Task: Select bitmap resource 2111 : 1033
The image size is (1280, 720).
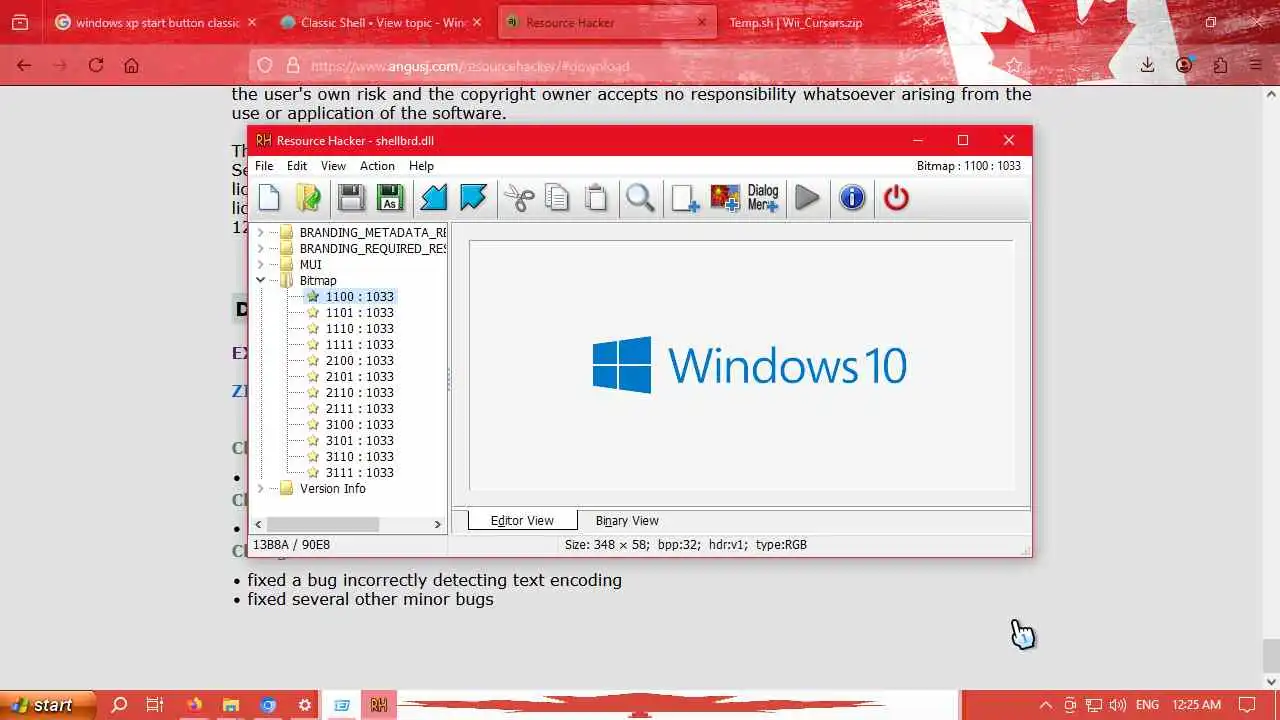Action: [x=359, y=408]
